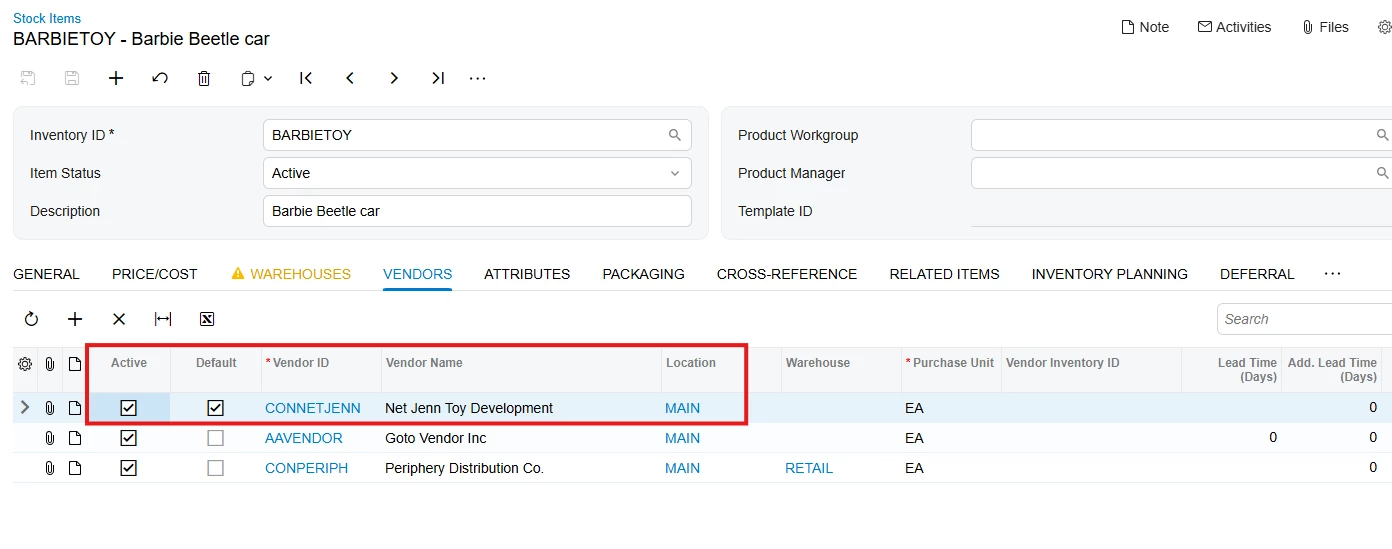Delete the stock item with the trash icon

pos(204,78)
